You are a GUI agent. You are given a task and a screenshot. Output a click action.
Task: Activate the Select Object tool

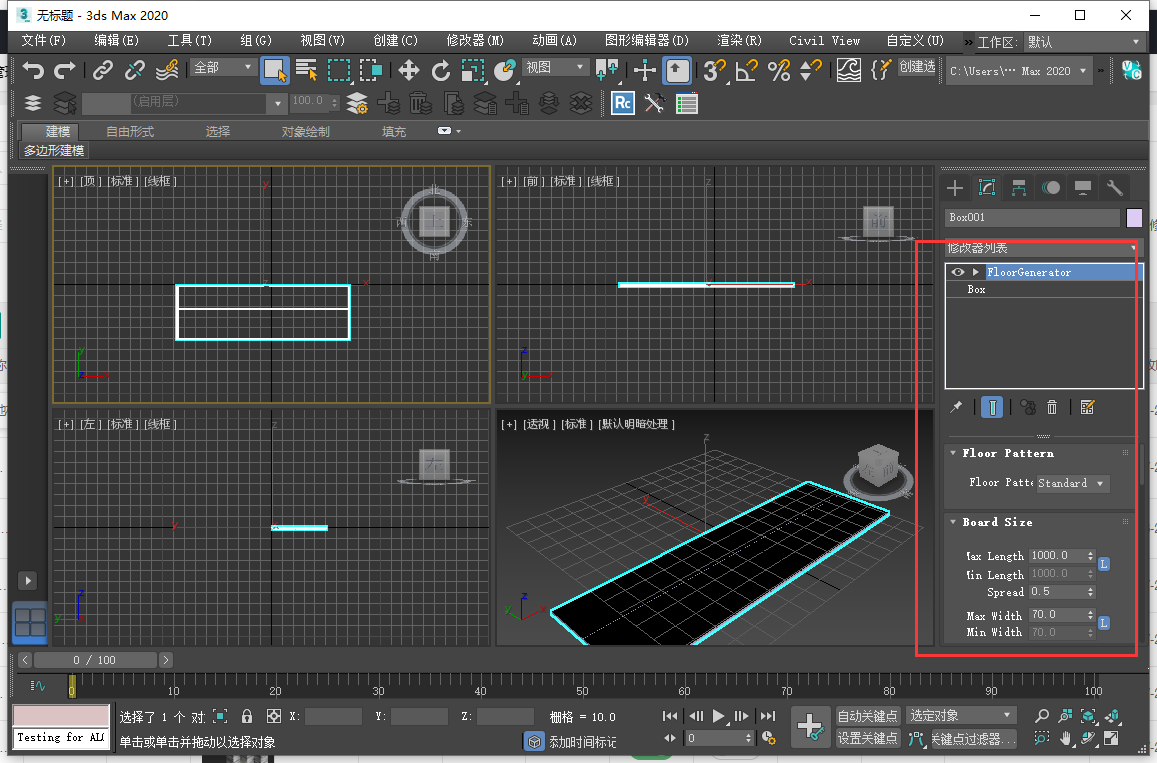coord(274,71)
